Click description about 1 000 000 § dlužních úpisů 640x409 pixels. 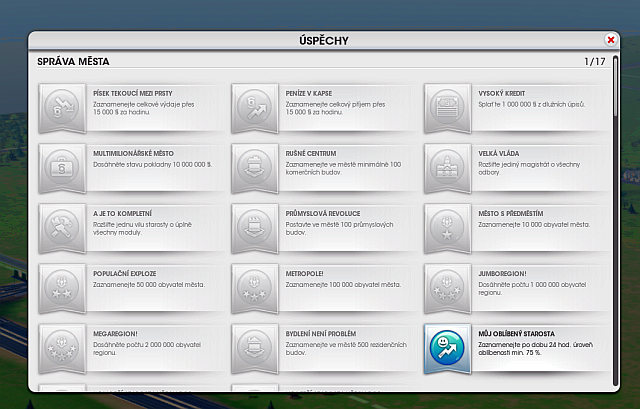[531, 104]
